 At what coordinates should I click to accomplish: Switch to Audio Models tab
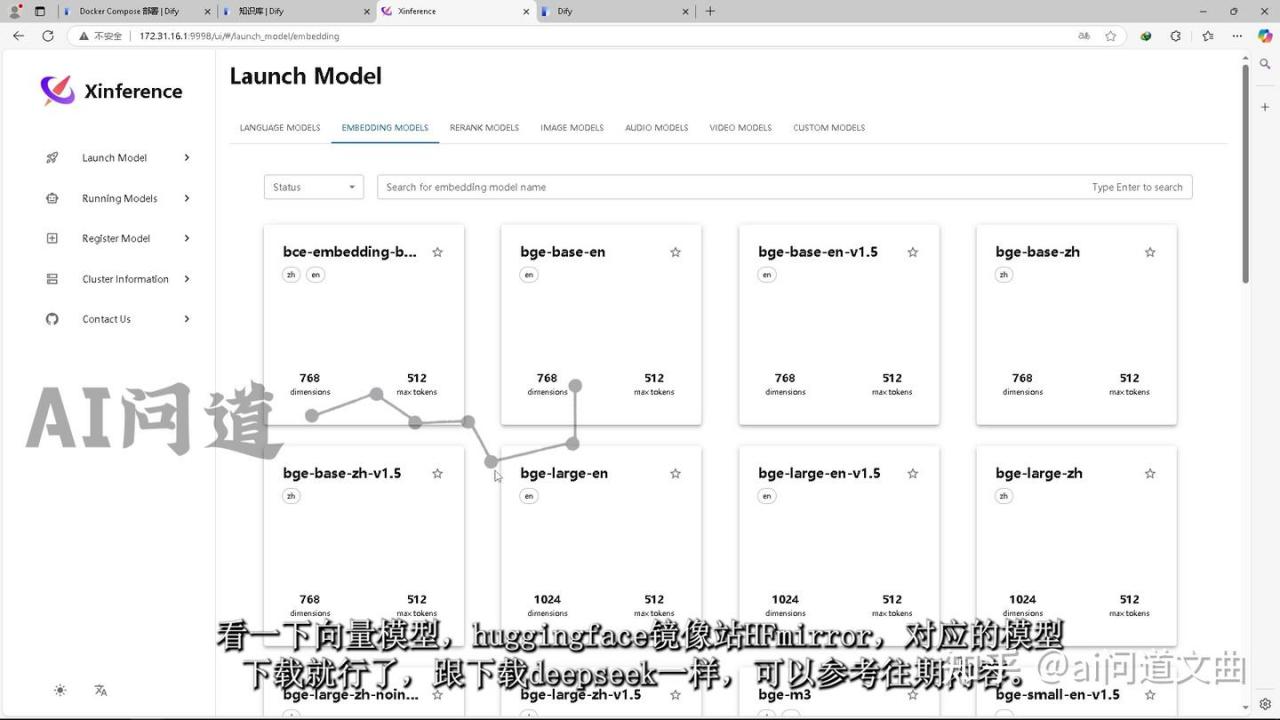657,128
